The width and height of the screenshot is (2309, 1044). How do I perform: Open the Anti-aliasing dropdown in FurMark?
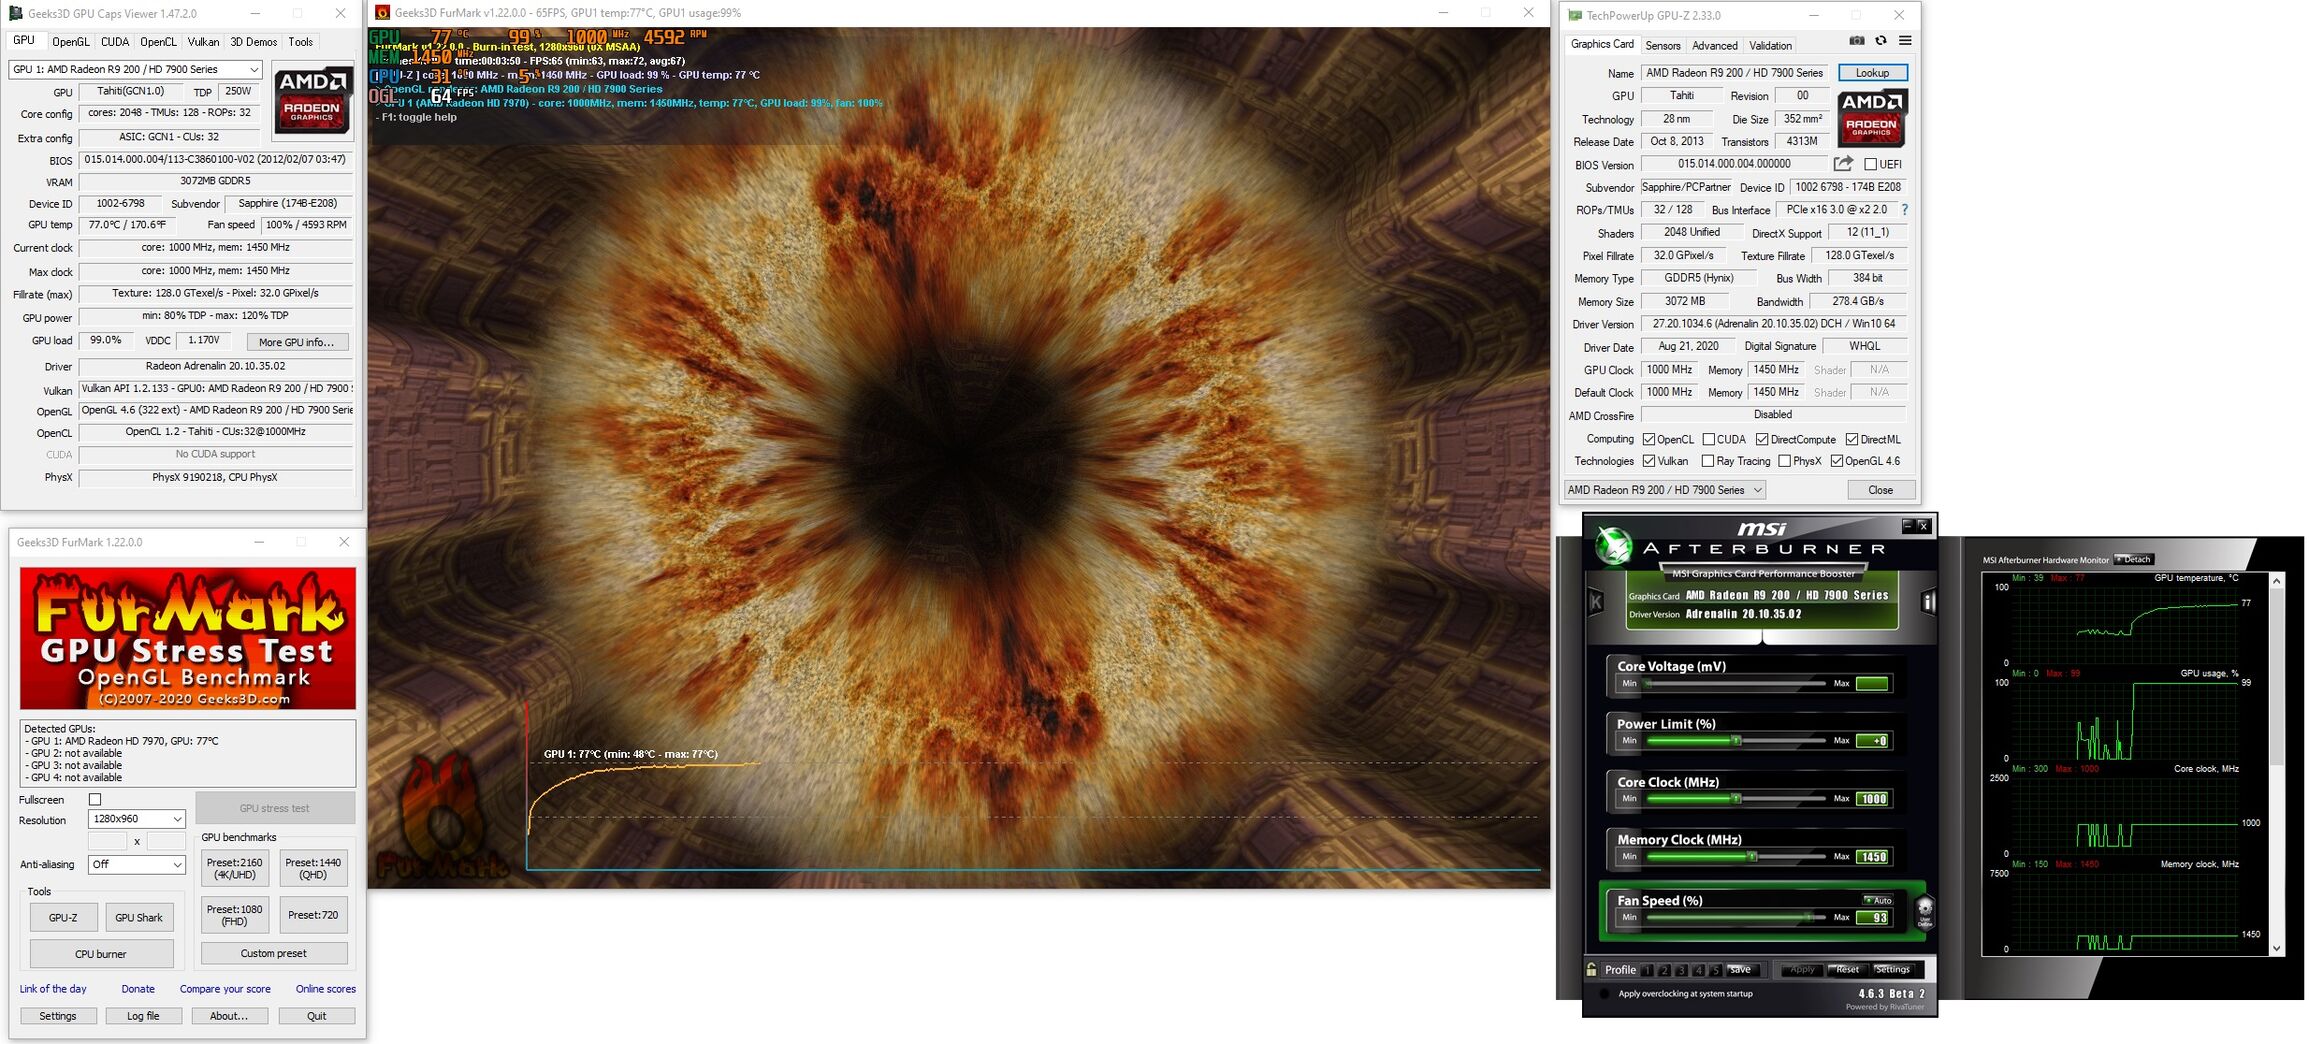pyautogui.click(x=137, y=864)
